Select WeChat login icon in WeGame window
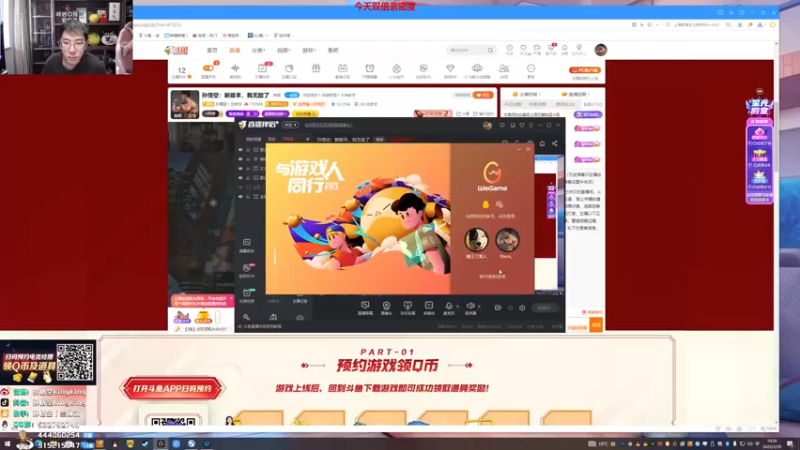Screen dimensions: 800x450 coord(499,205)
